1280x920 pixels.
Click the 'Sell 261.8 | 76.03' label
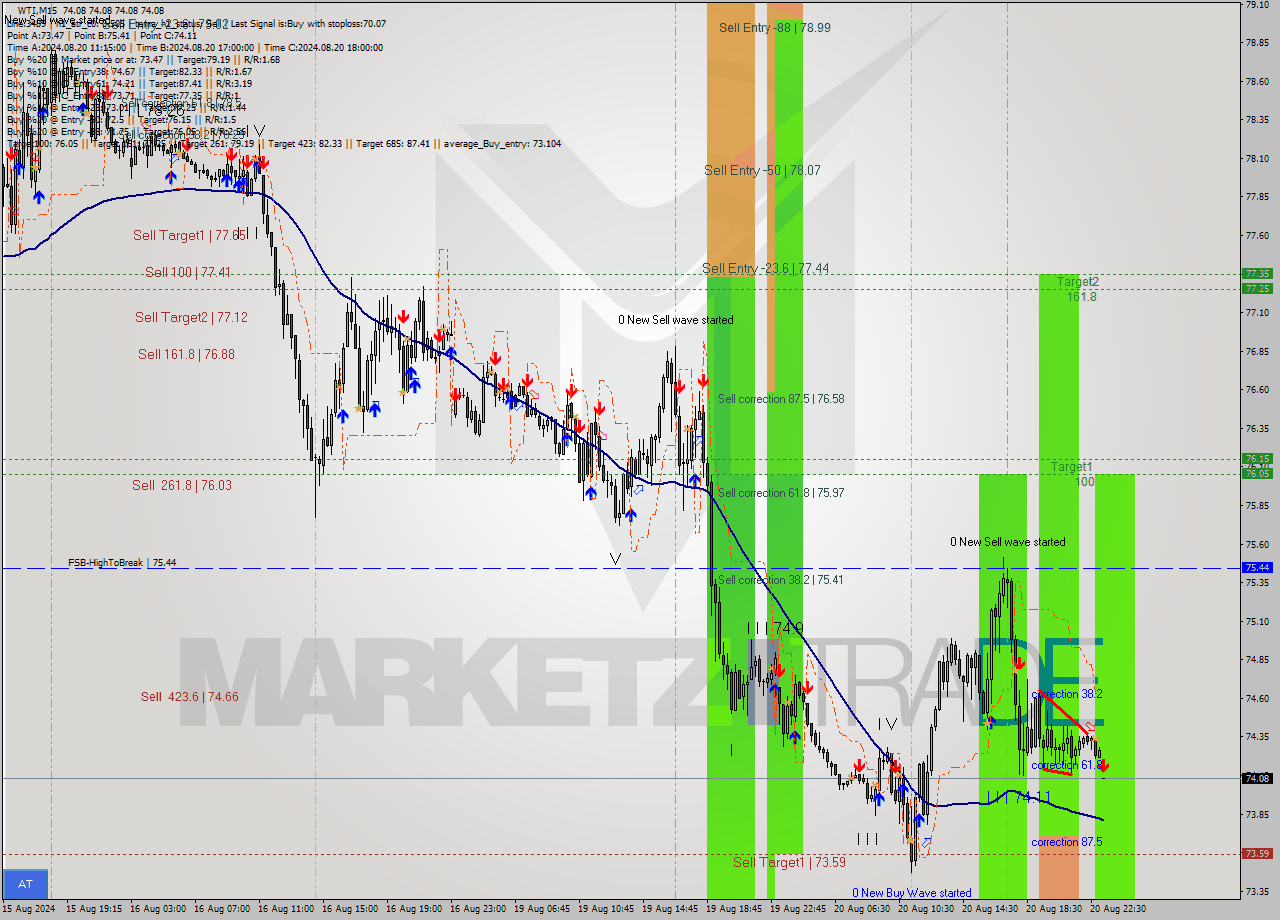pyautogui.click(x=182, y=485)
